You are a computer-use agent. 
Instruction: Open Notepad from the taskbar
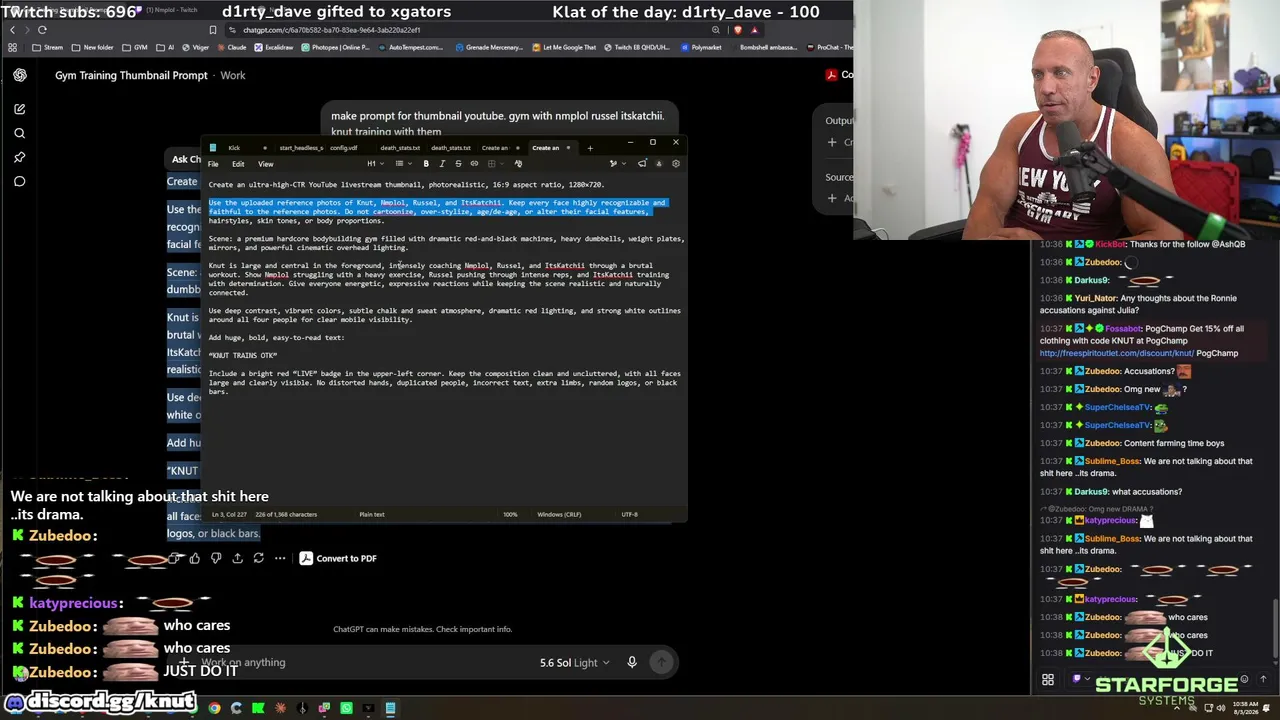tap(390, 708)
